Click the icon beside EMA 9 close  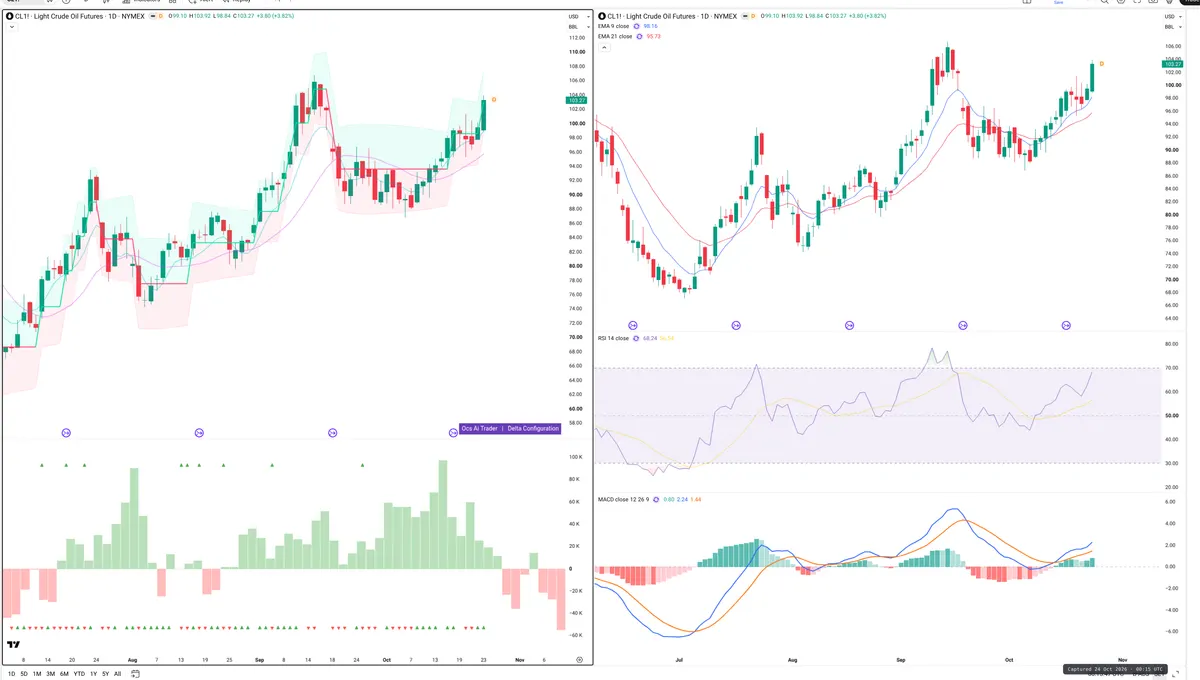coord(638,26)
